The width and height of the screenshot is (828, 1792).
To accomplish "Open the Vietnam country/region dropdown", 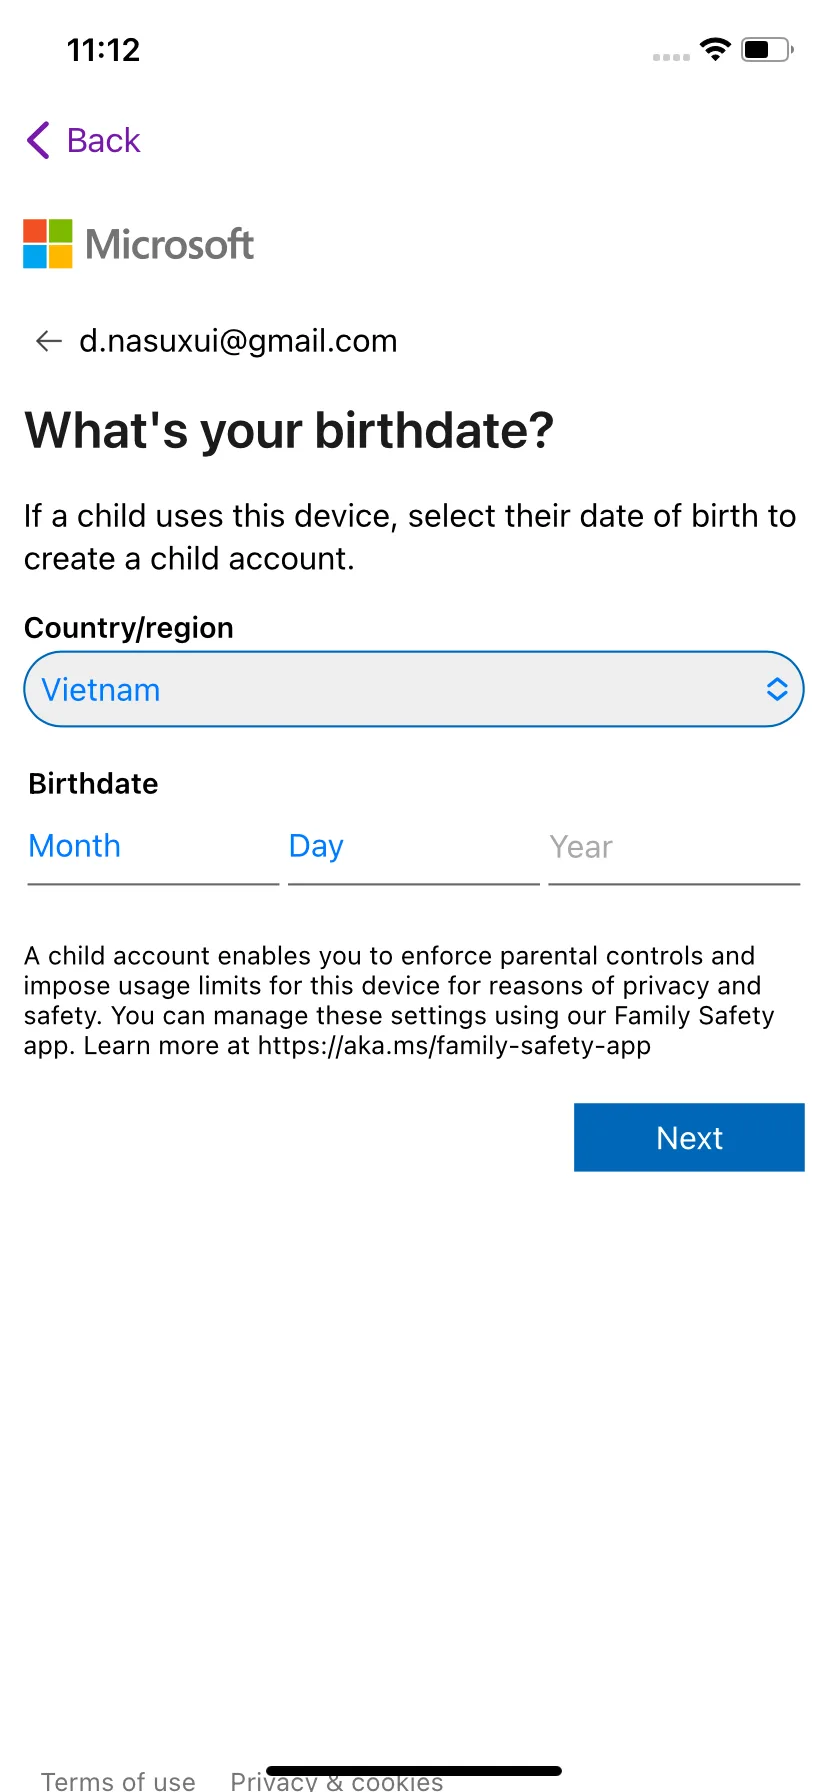I will pos(414,689).
